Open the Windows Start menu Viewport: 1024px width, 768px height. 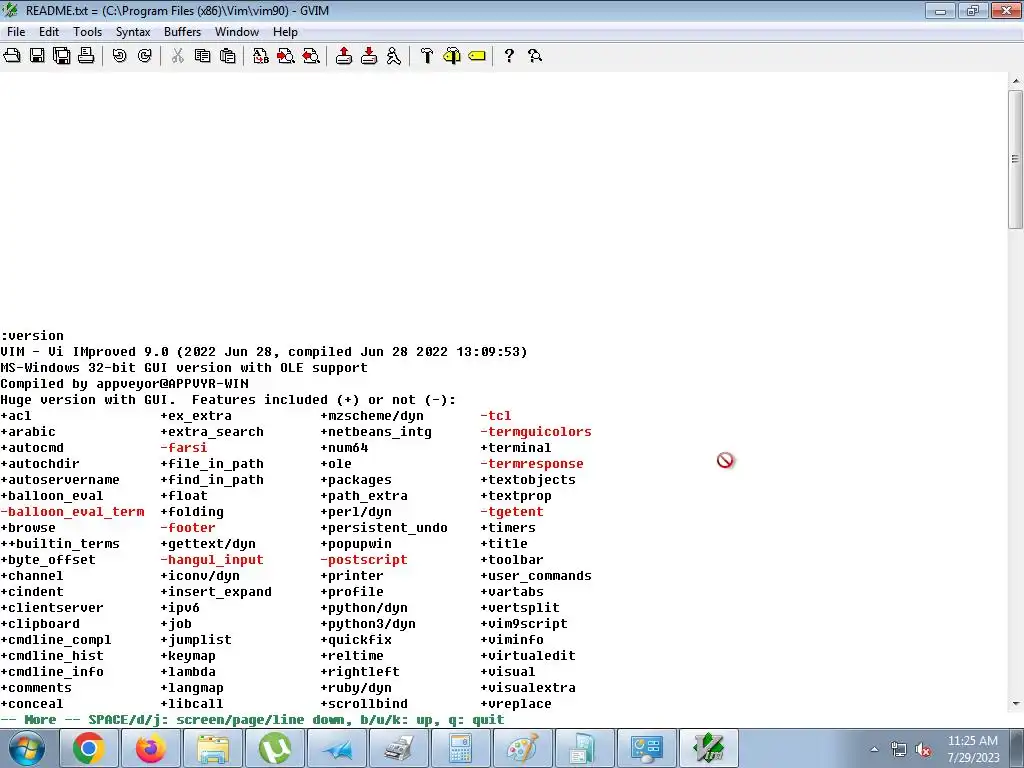coord(26,748)
